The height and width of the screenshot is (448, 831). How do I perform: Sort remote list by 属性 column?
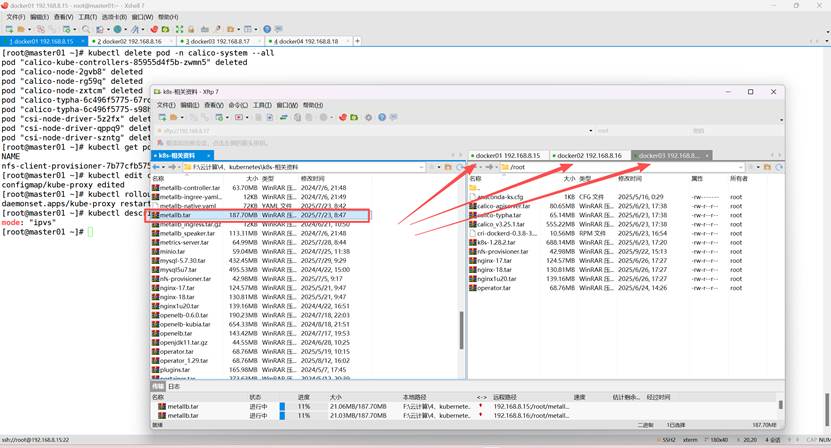[697, 179]
